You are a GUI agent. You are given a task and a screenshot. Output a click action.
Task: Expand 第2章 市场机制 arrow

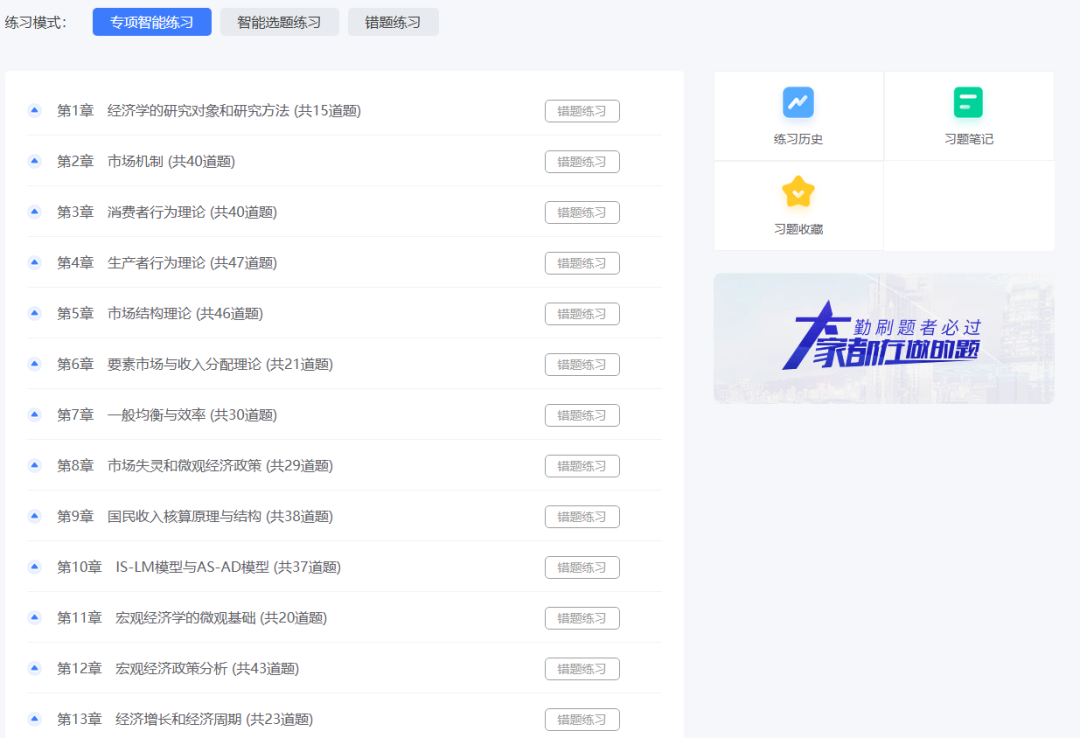[x=34, y=162]
